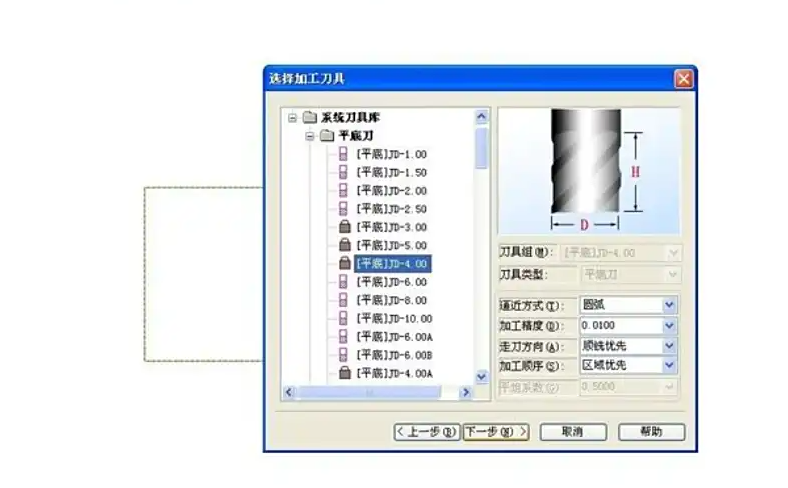Select the [平底]JD-3.00 tool entry

point(391,227)
